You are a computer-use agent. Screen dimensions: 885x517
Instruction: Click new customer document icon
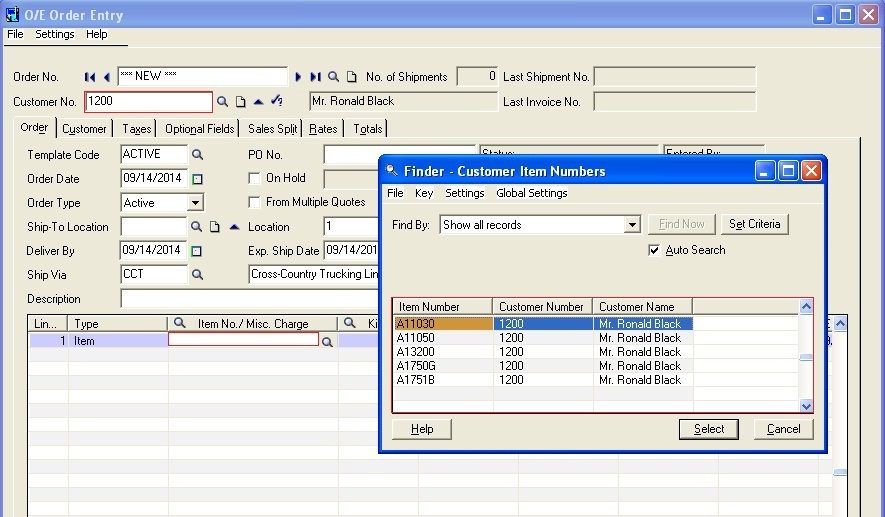click(240, 102)
